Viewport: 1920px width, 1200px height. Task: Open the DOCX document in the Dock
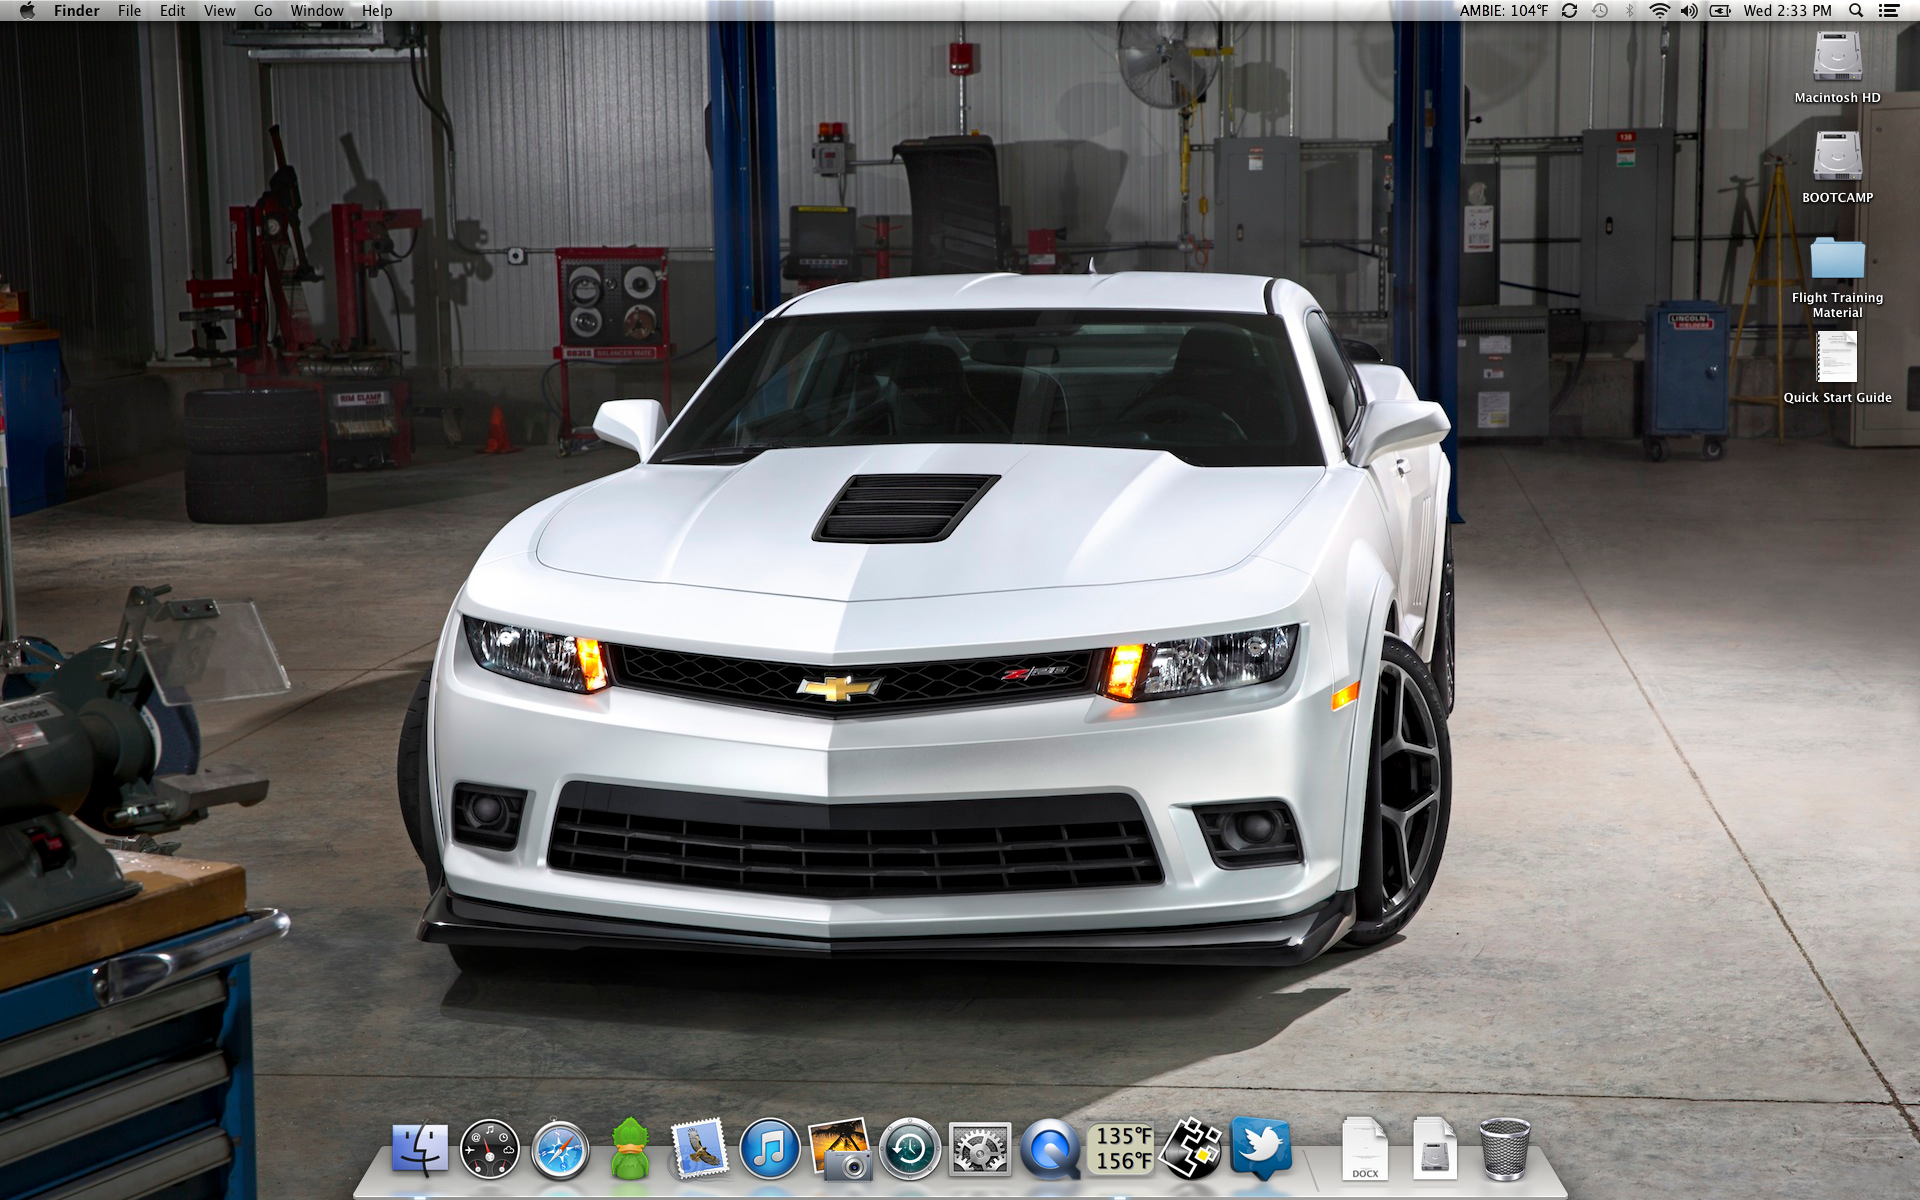[x=1365, y=1149]
